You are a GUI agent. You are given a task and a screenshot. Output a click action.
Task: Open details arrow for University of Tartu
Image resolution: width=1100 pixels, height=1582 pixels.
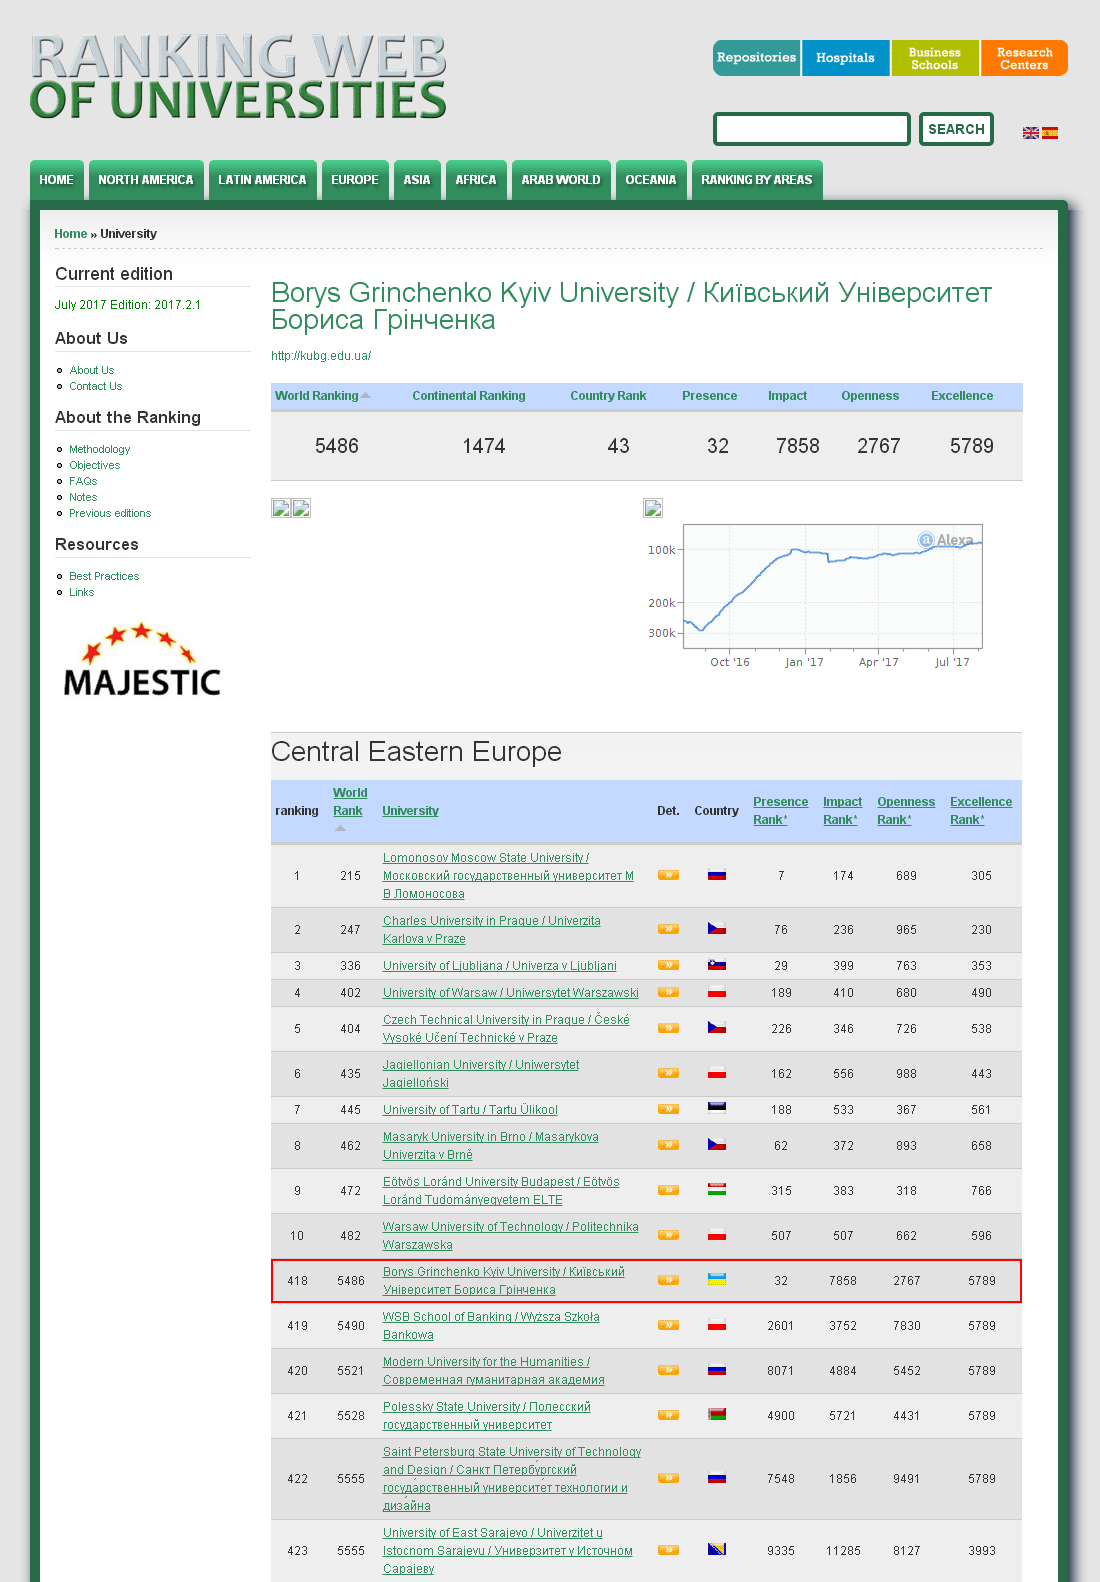click(x=668, y=1109)
